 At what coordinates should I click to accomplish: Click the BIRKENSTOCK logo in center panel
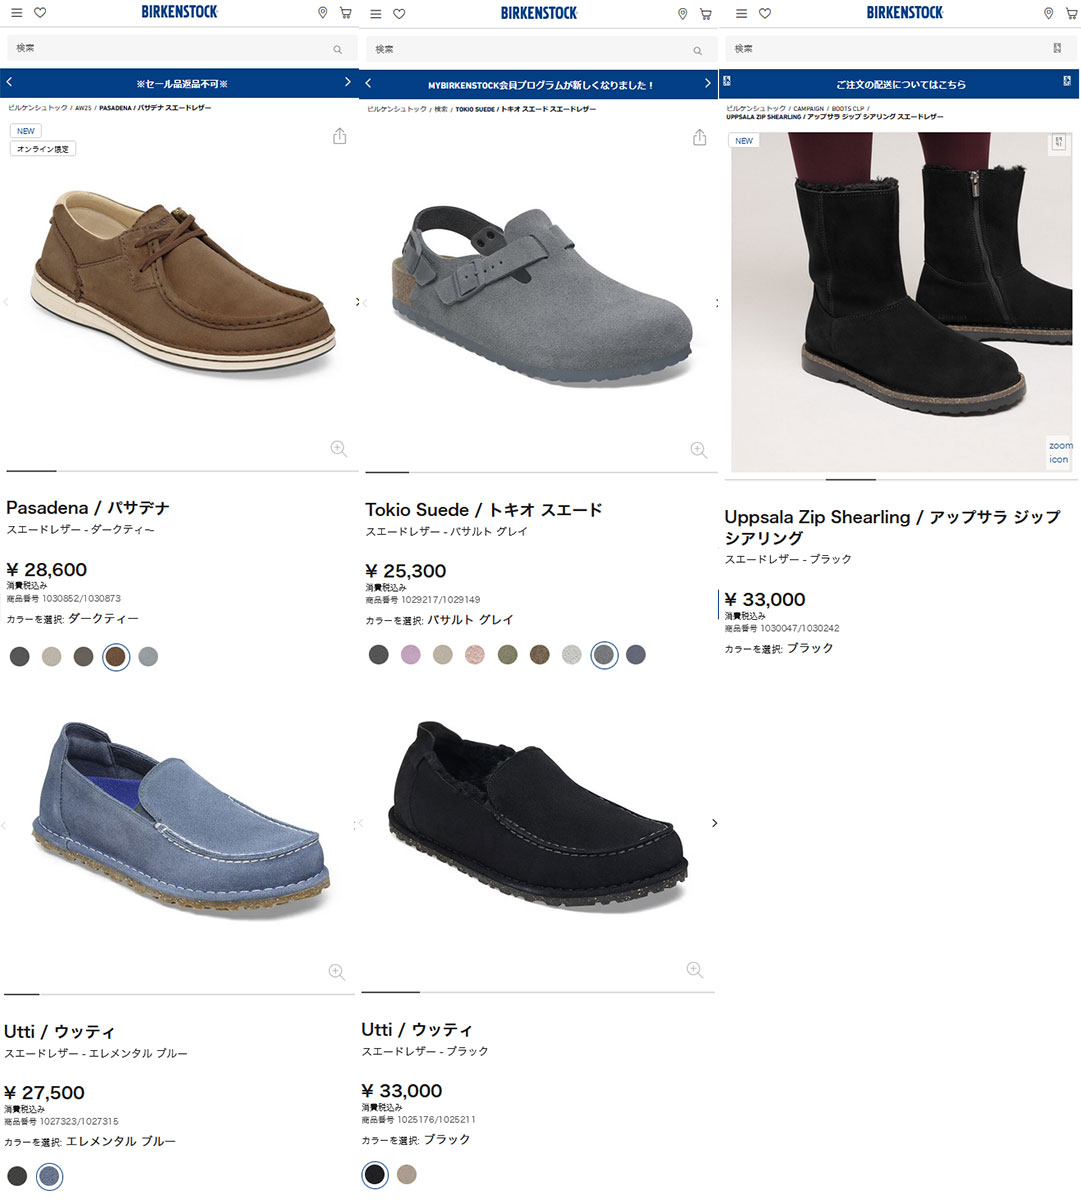[540, 13]
